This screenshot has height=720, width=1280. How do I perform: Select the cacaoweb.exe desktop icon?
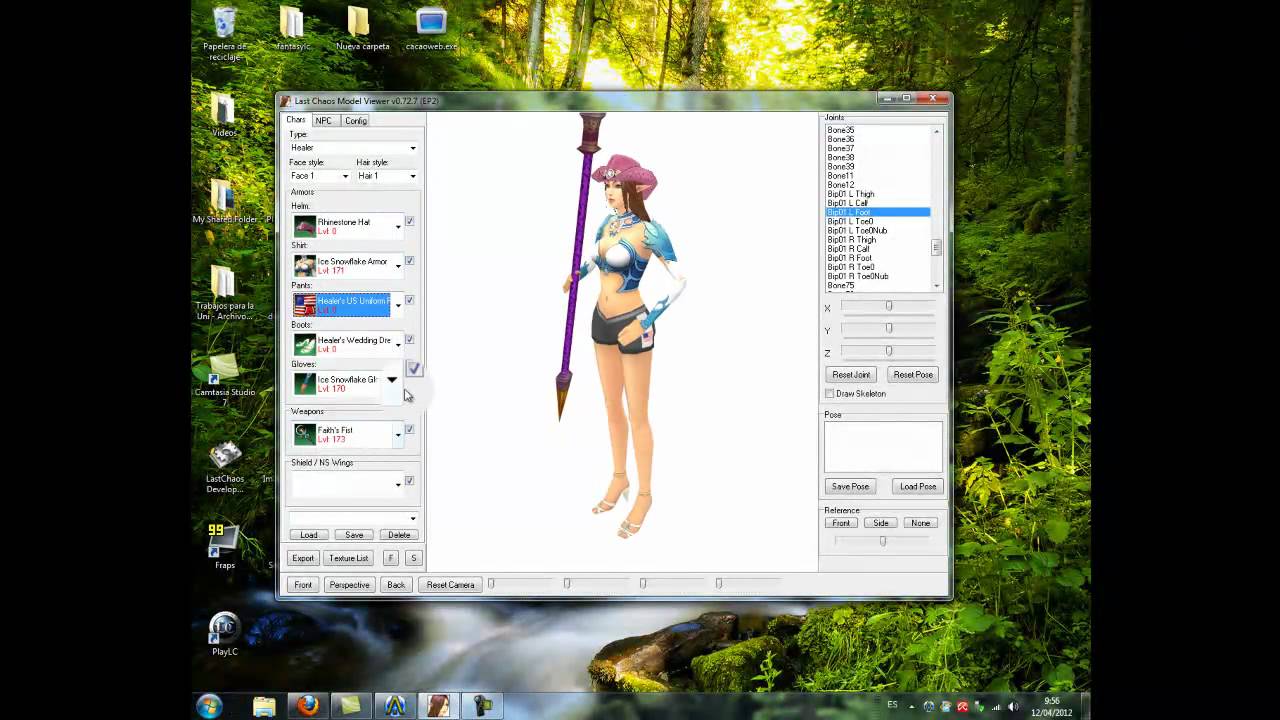[x=431, y=30]
